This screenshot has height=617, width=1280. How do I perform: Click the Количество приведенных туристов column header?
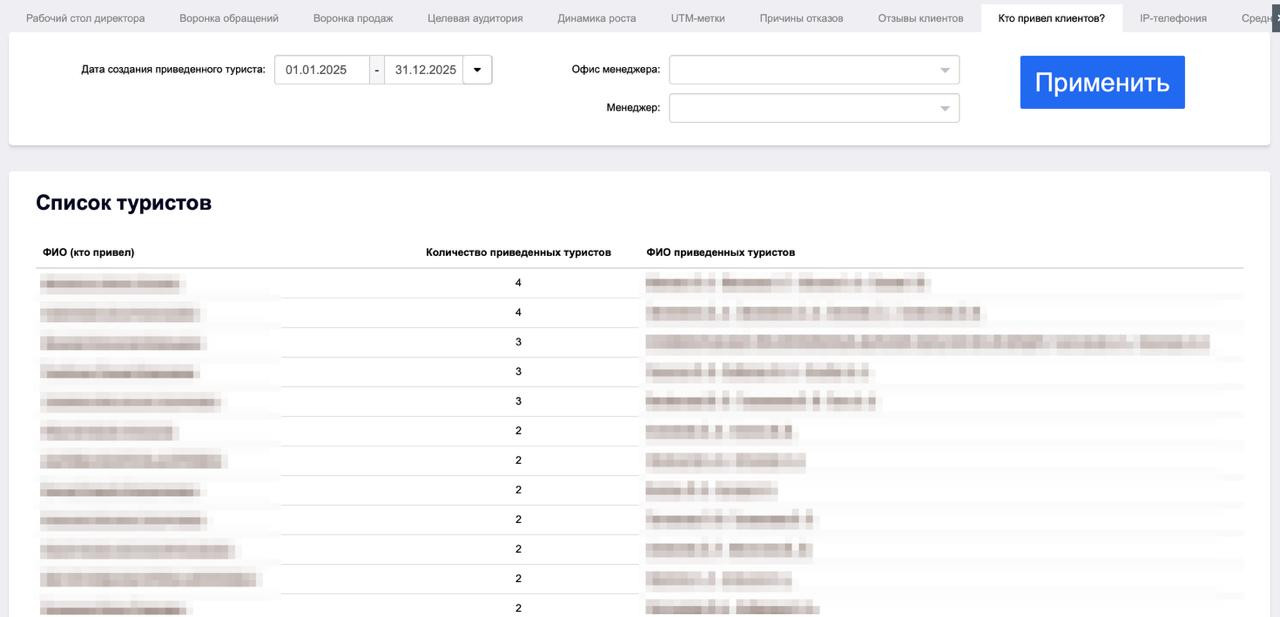pyautogui.click(x=518, y=252)
